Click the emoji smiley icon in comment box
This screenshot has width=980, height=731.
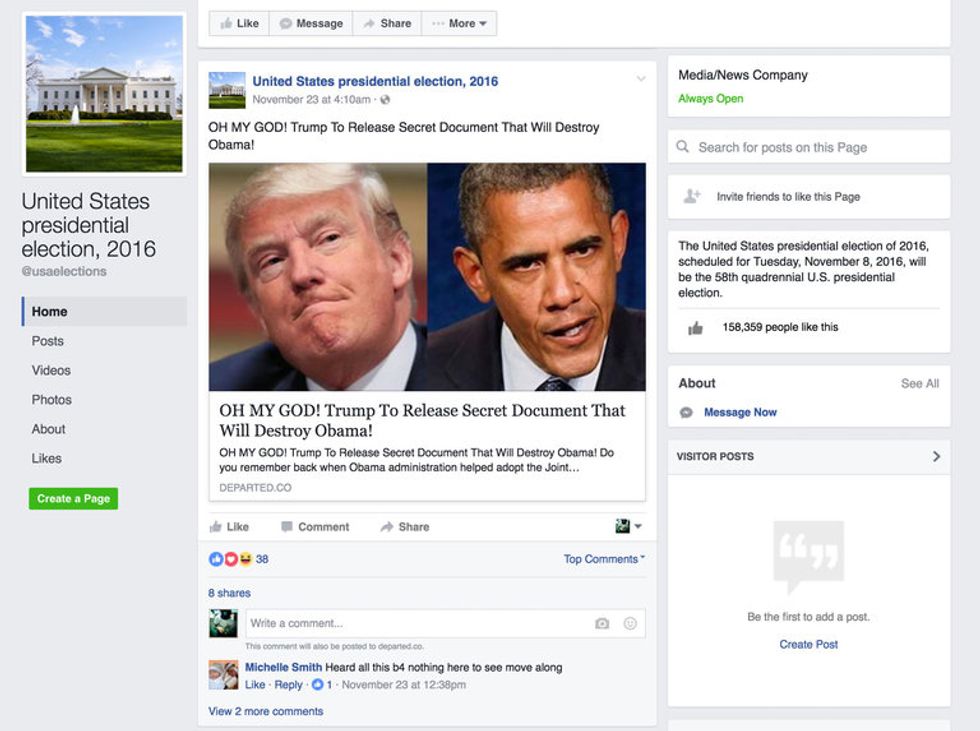click(x=630, y=623)
